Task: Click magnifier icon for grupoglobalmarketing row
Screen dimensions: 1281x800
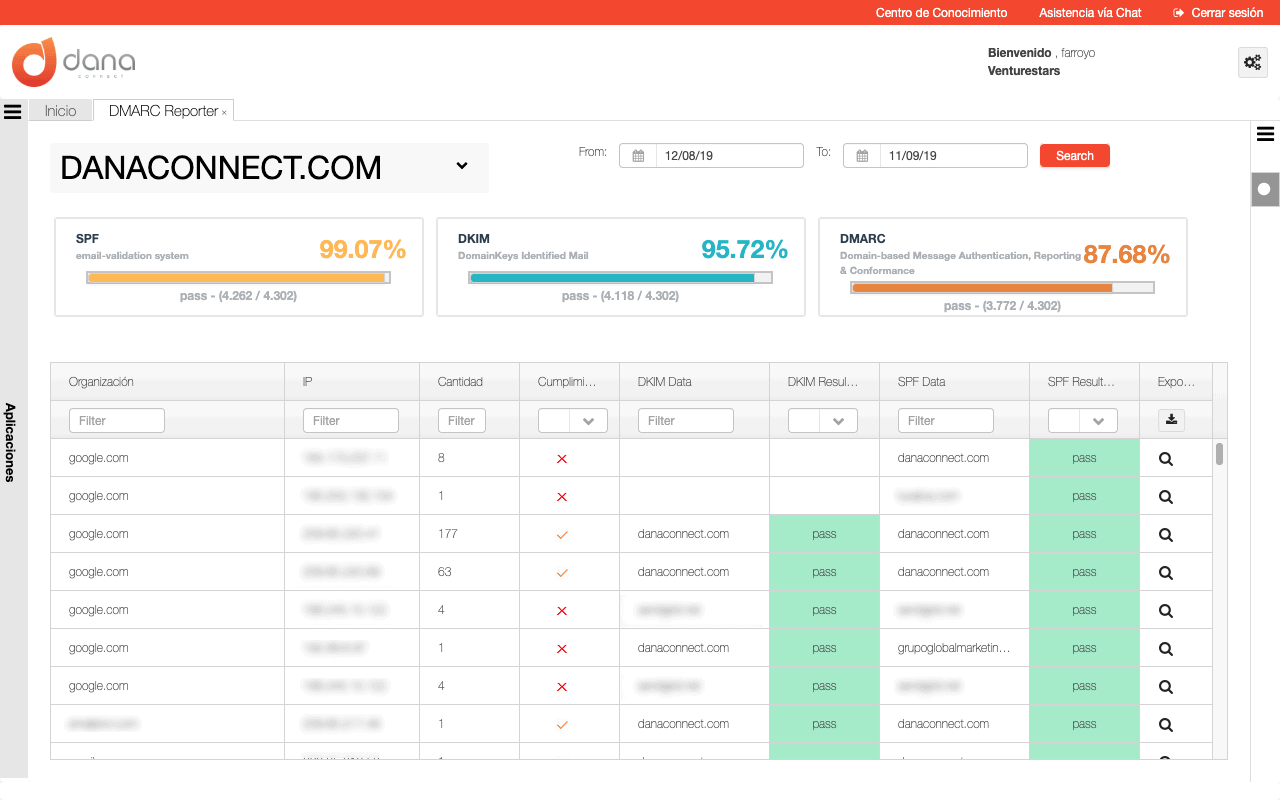Action: coord(1165,649)
